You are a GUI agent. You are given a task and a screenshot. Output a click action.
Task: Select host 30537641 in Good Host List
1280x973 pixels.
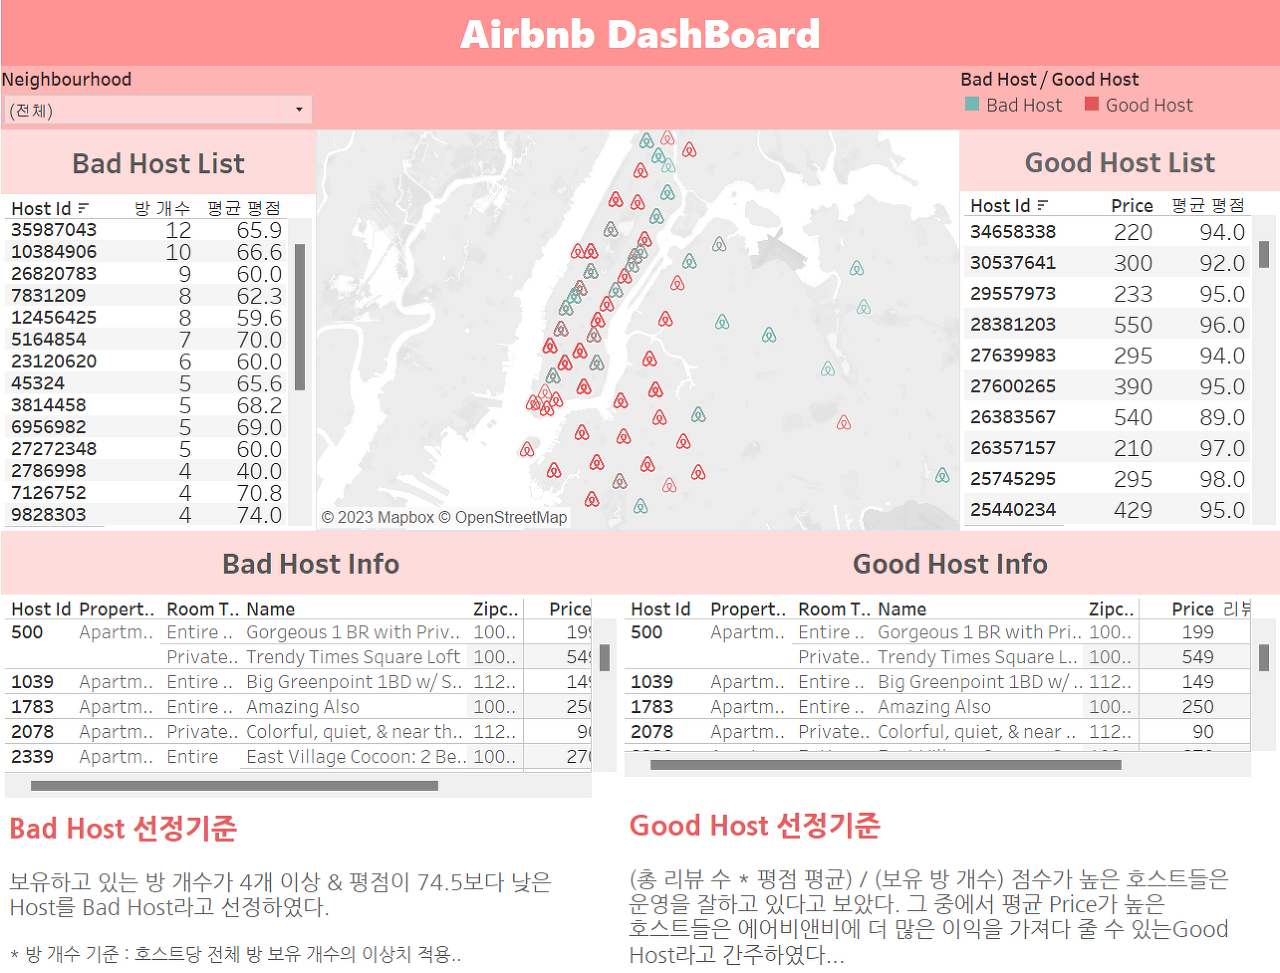(x=1013, y=263)
